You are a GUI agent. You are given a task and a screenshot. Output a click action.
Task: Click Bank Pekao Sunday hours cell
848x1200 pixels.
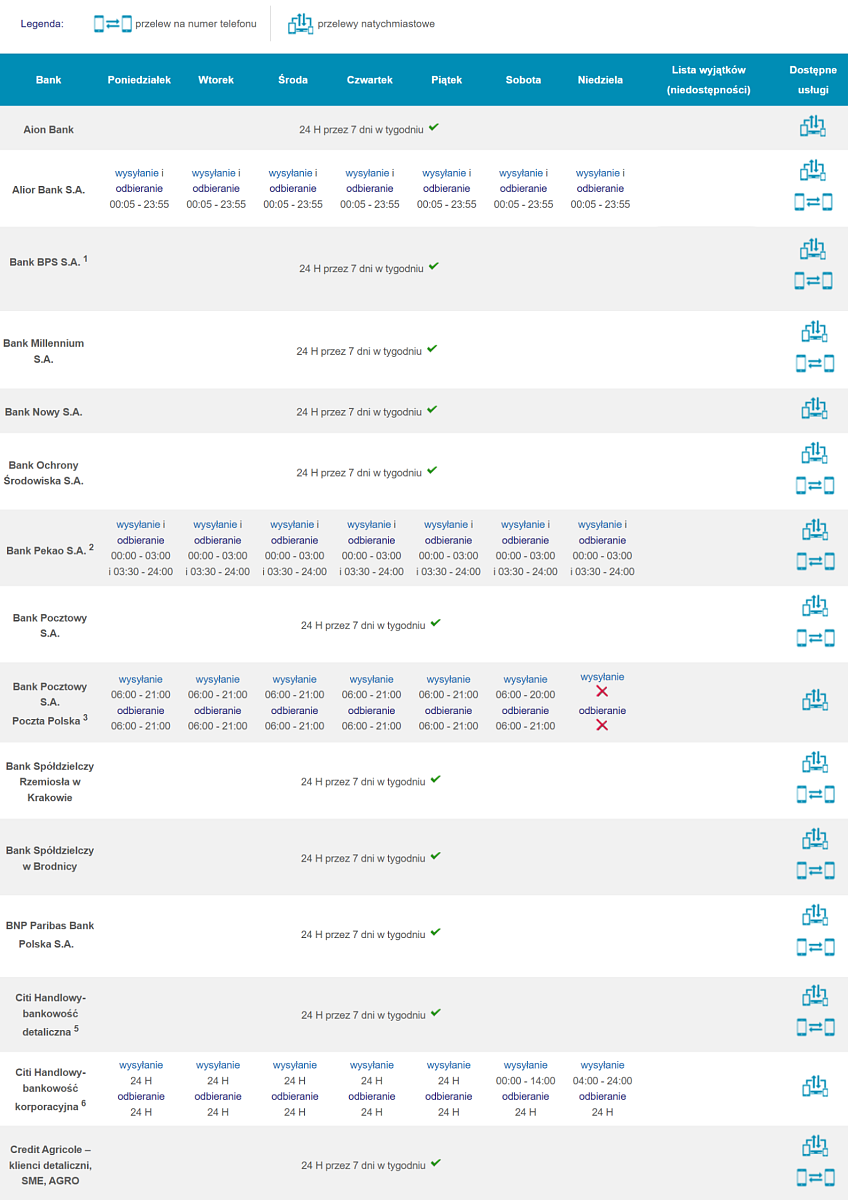602,548
